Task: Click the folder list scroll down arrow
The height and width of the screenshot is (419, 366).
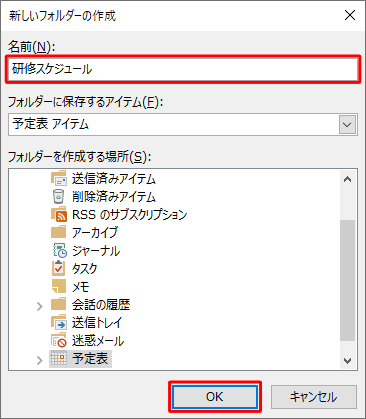Action: click(348, 360)
